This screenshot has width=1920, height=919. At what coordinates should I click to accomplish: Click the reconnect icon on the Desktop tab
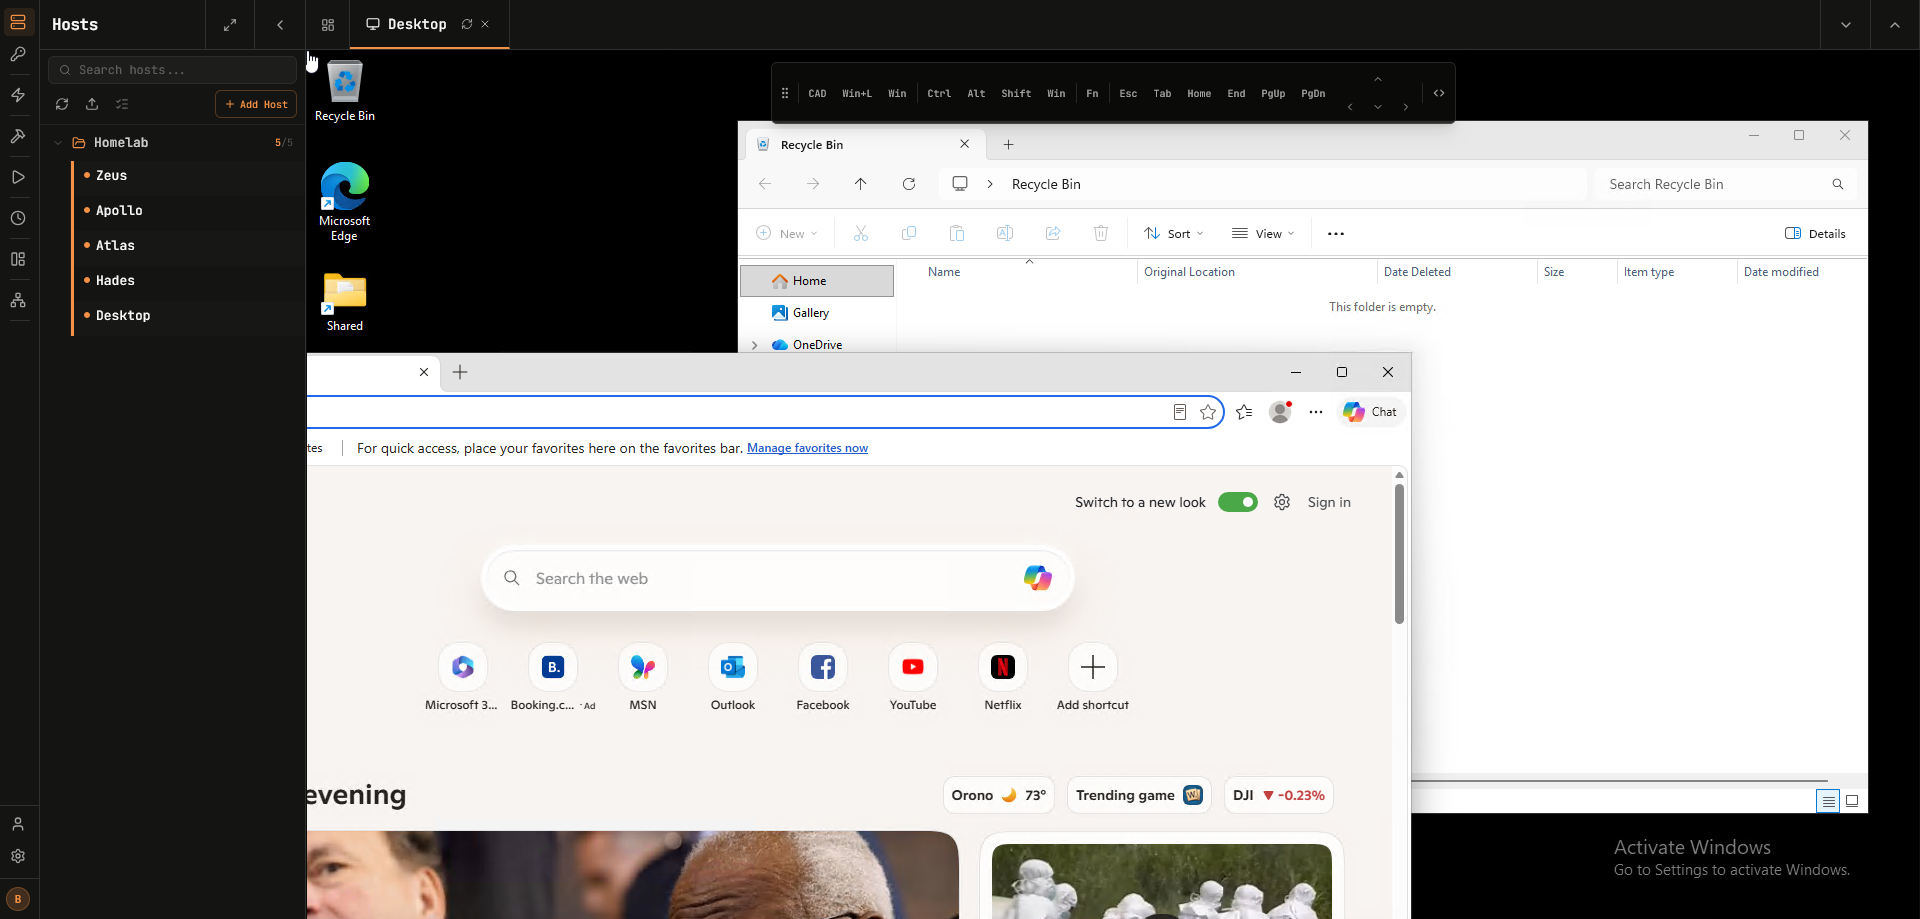coord(467,24)
